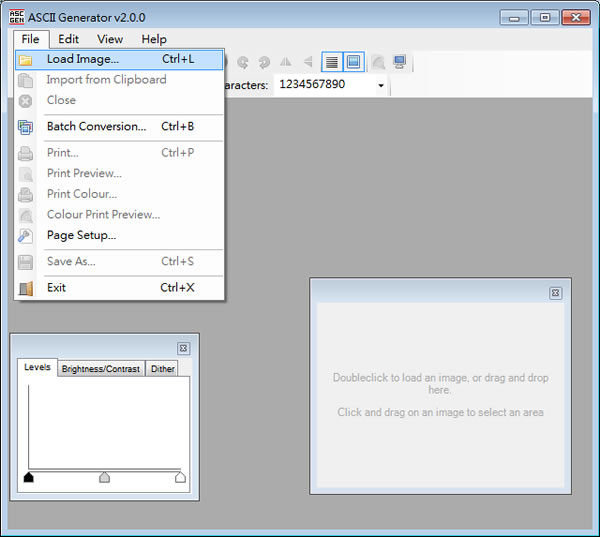Click the flip vertical toolbar icon
Screen dimensions: 600x537
[x=308, y=61]
